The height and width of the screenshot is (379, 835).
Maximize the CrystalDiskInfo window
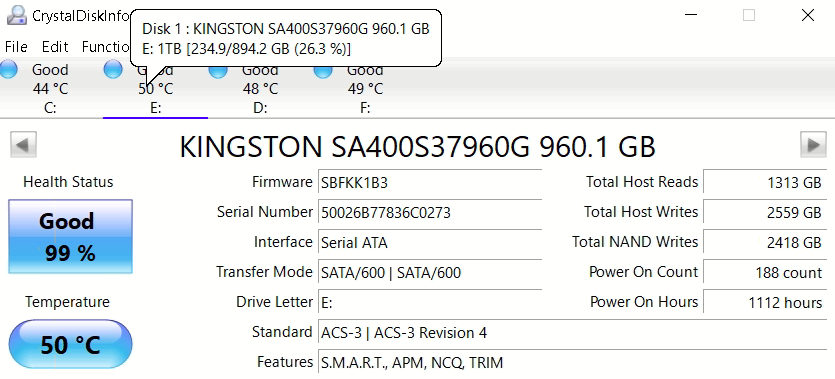click(749, 15)
